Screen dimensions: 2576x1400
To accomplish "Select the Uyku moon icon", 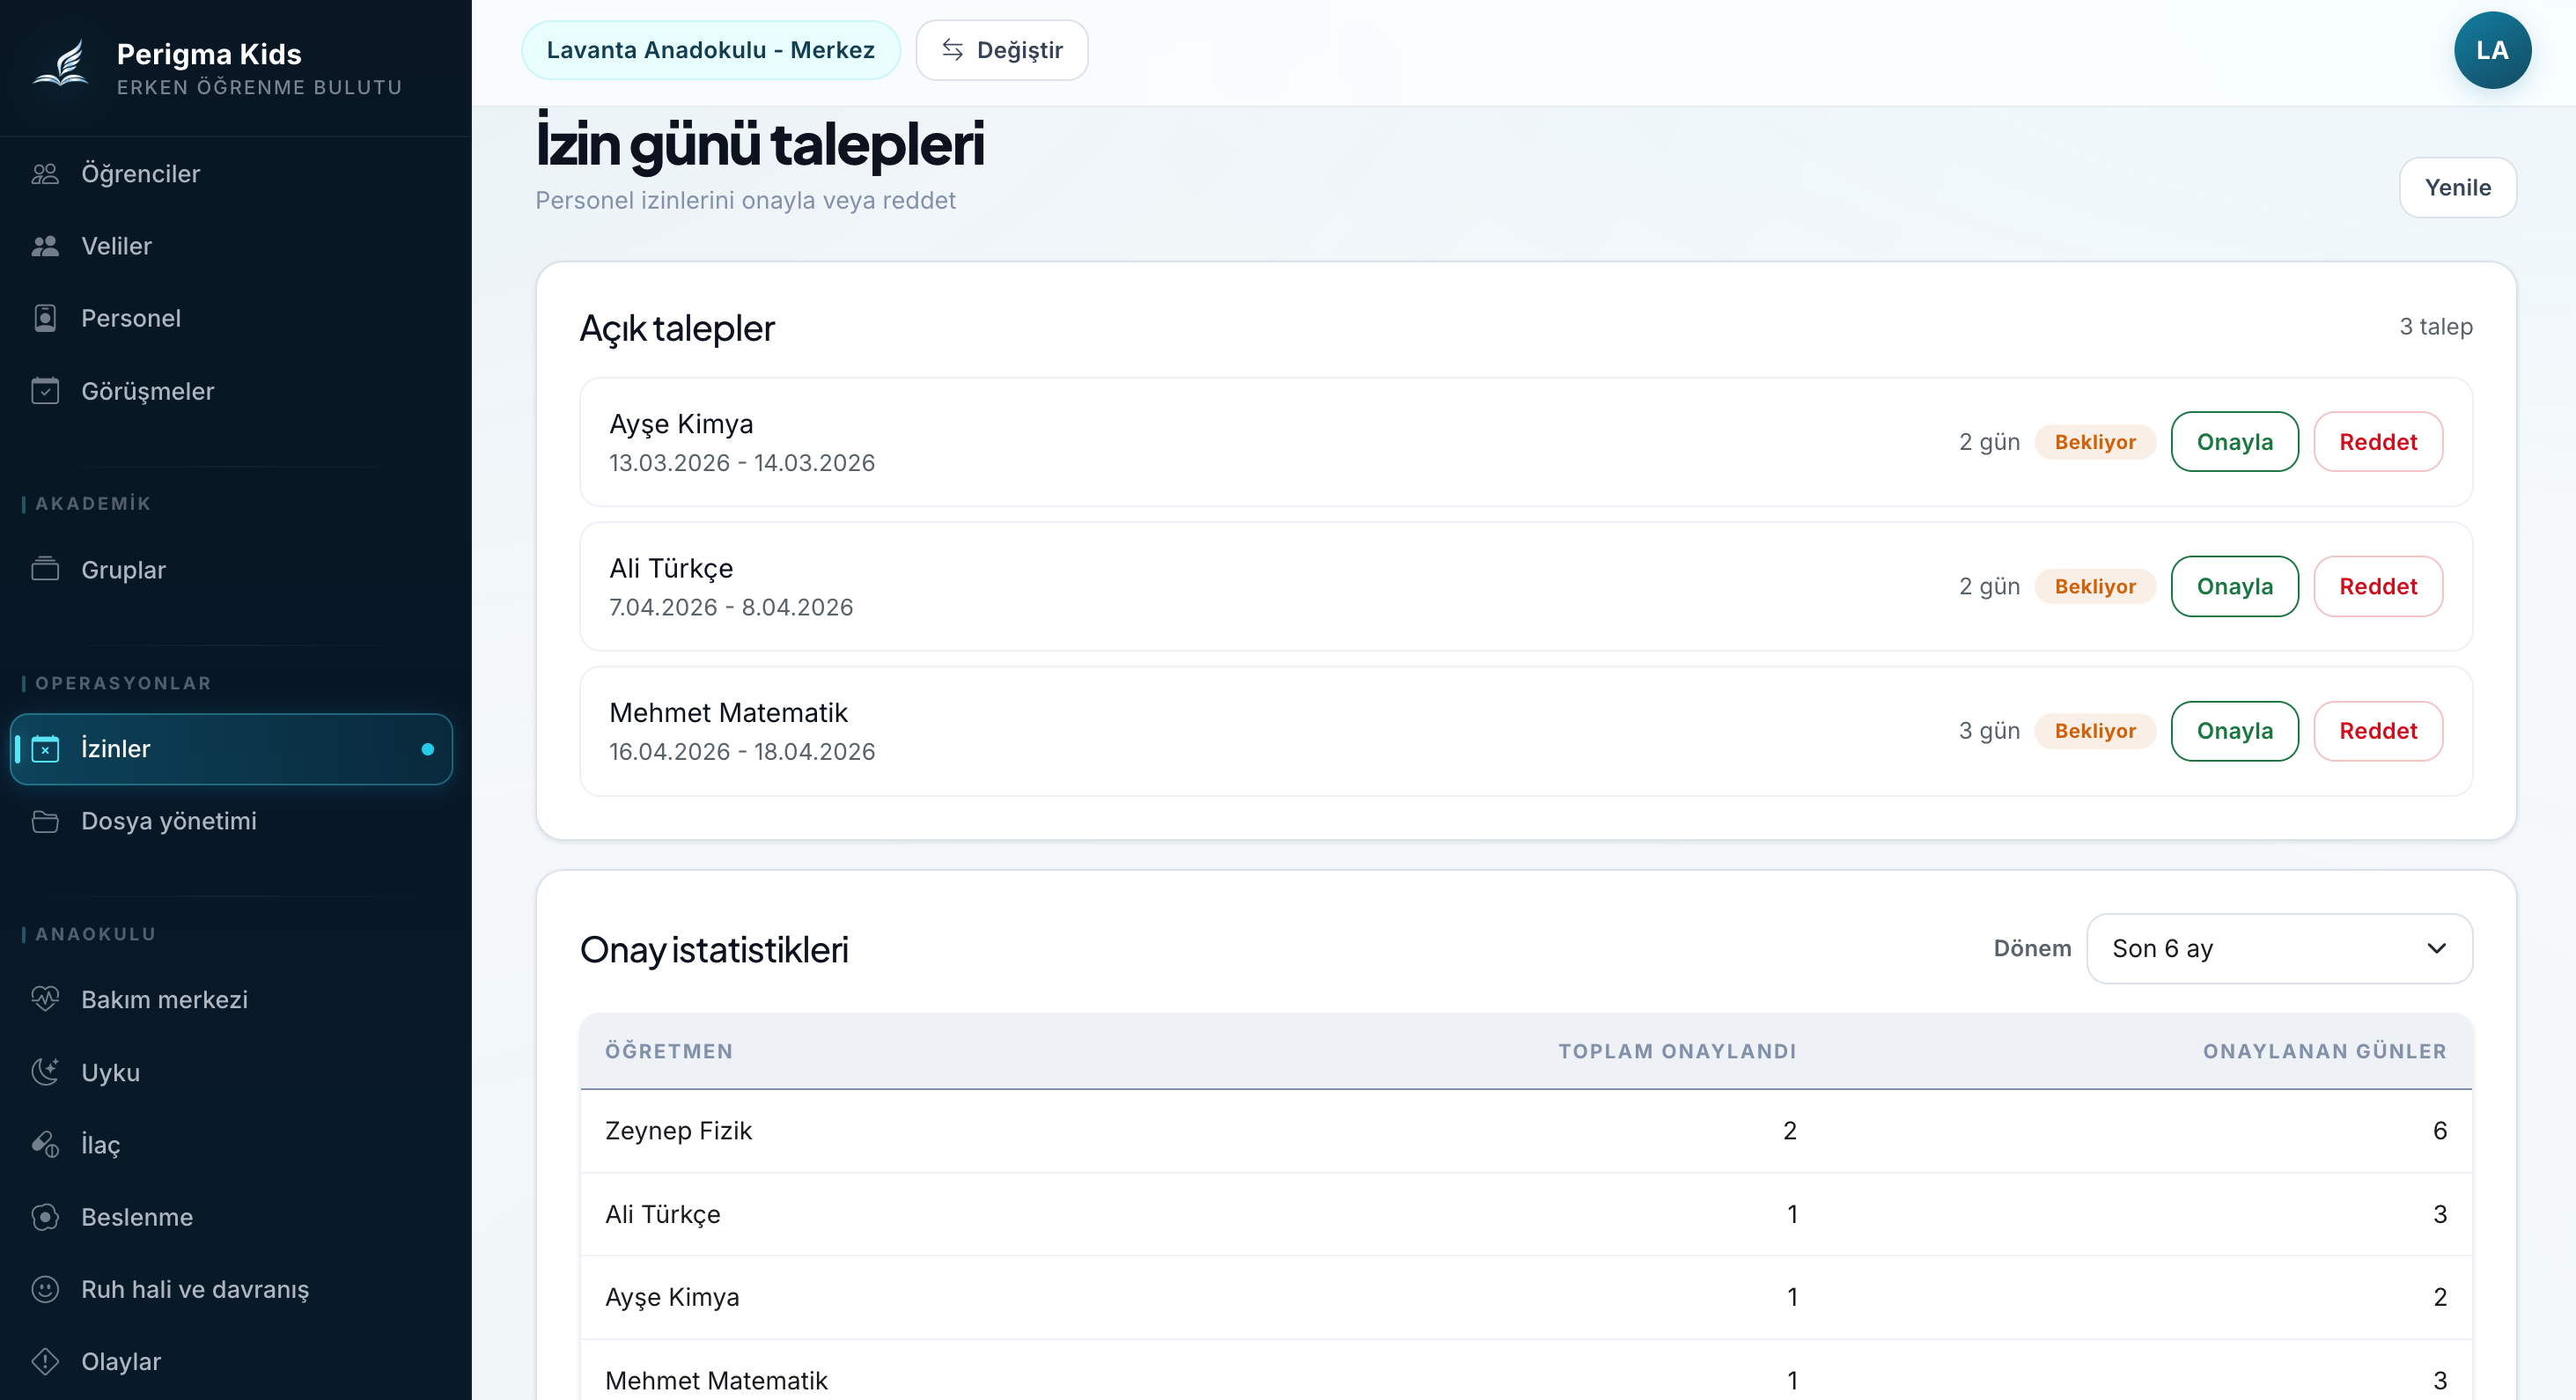I will (x=45, y=1072).
